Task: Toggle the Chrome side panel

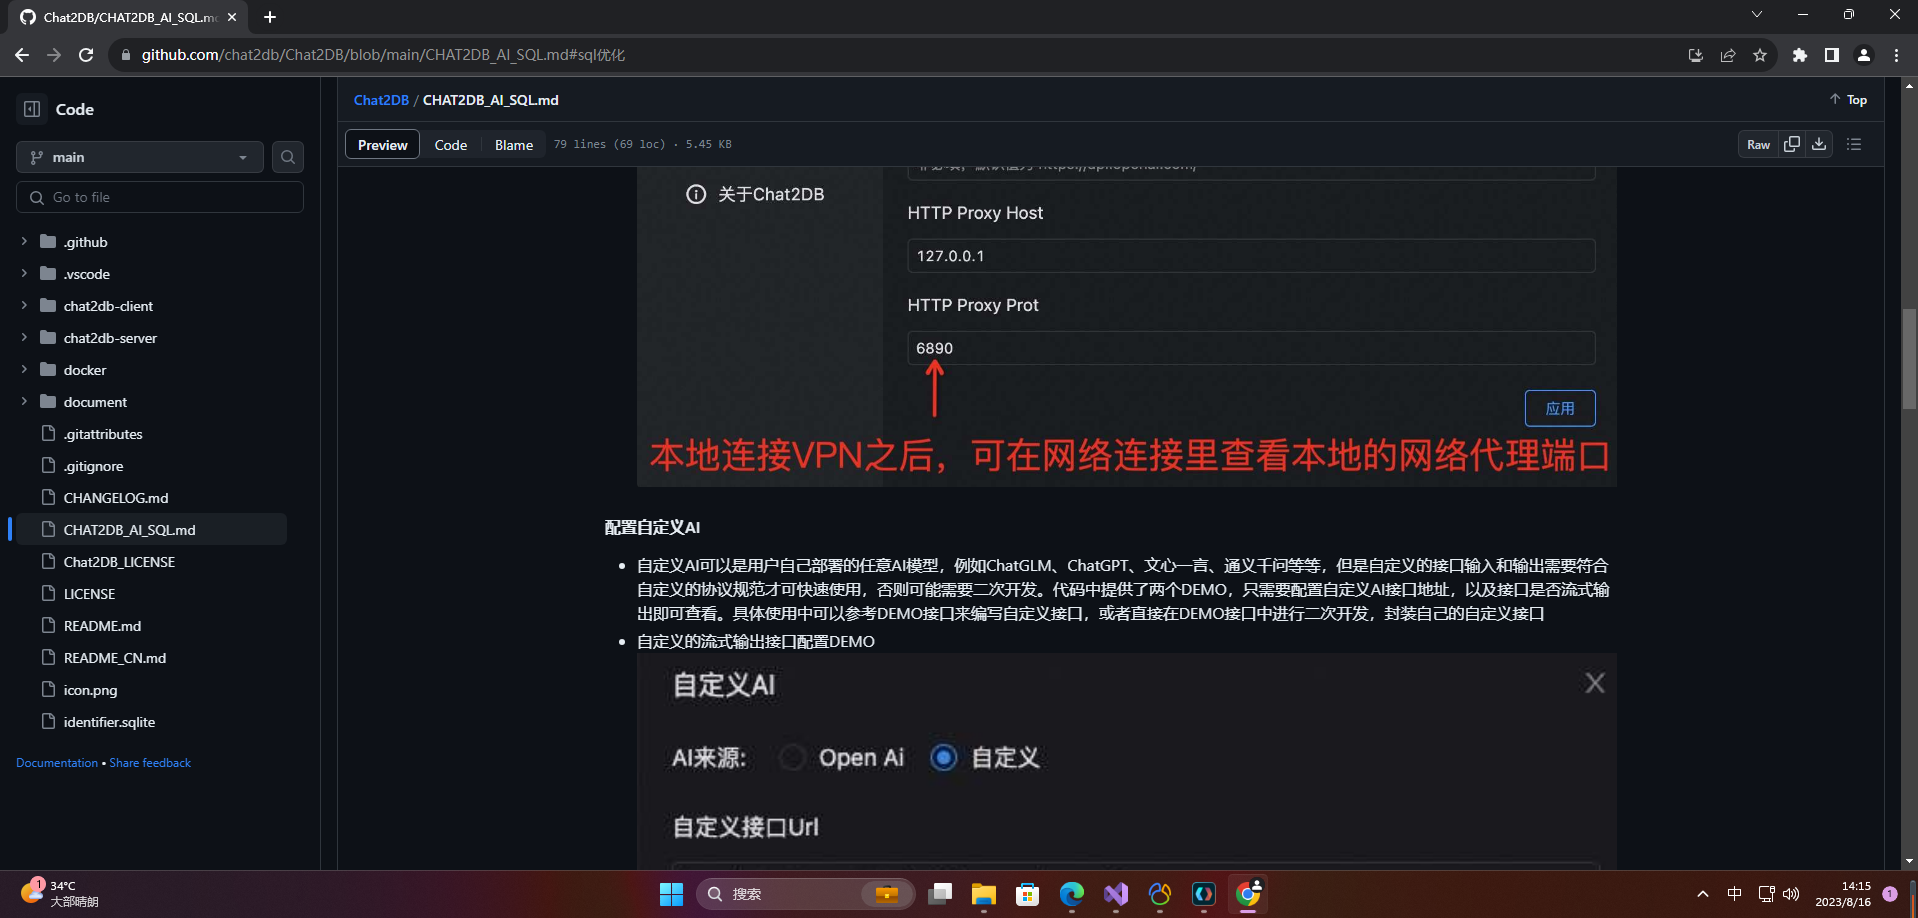Action: click(1832, 55)
